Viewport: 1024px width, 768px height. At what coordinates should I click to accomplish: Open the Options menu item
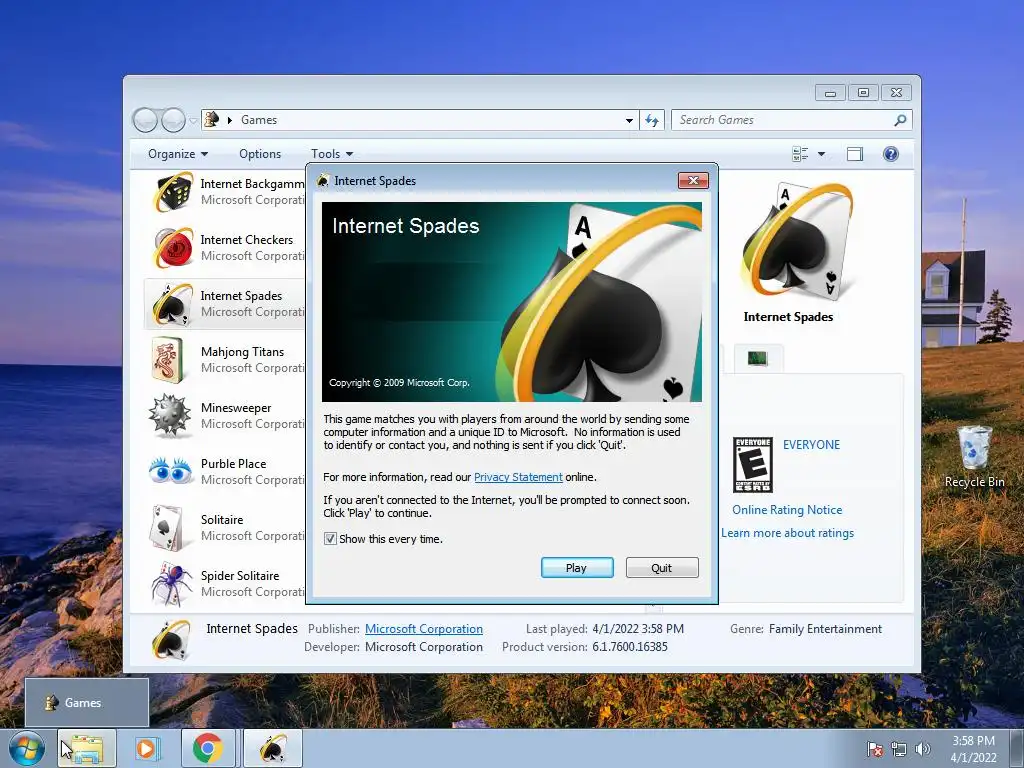260,154
